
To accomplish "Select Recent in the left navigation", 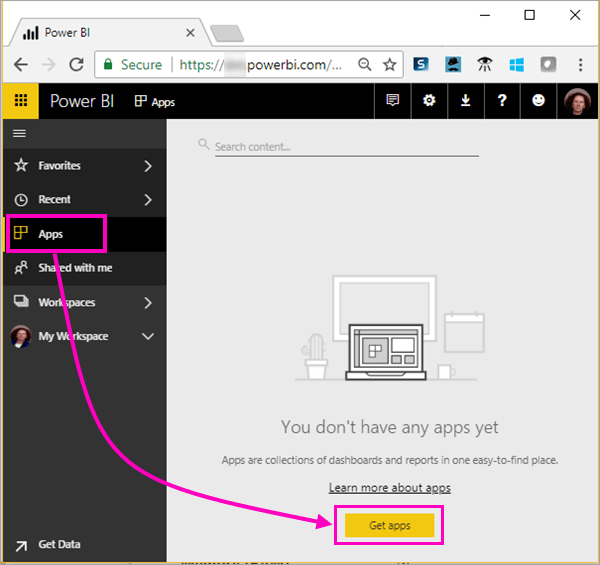I will pos(84,199).
